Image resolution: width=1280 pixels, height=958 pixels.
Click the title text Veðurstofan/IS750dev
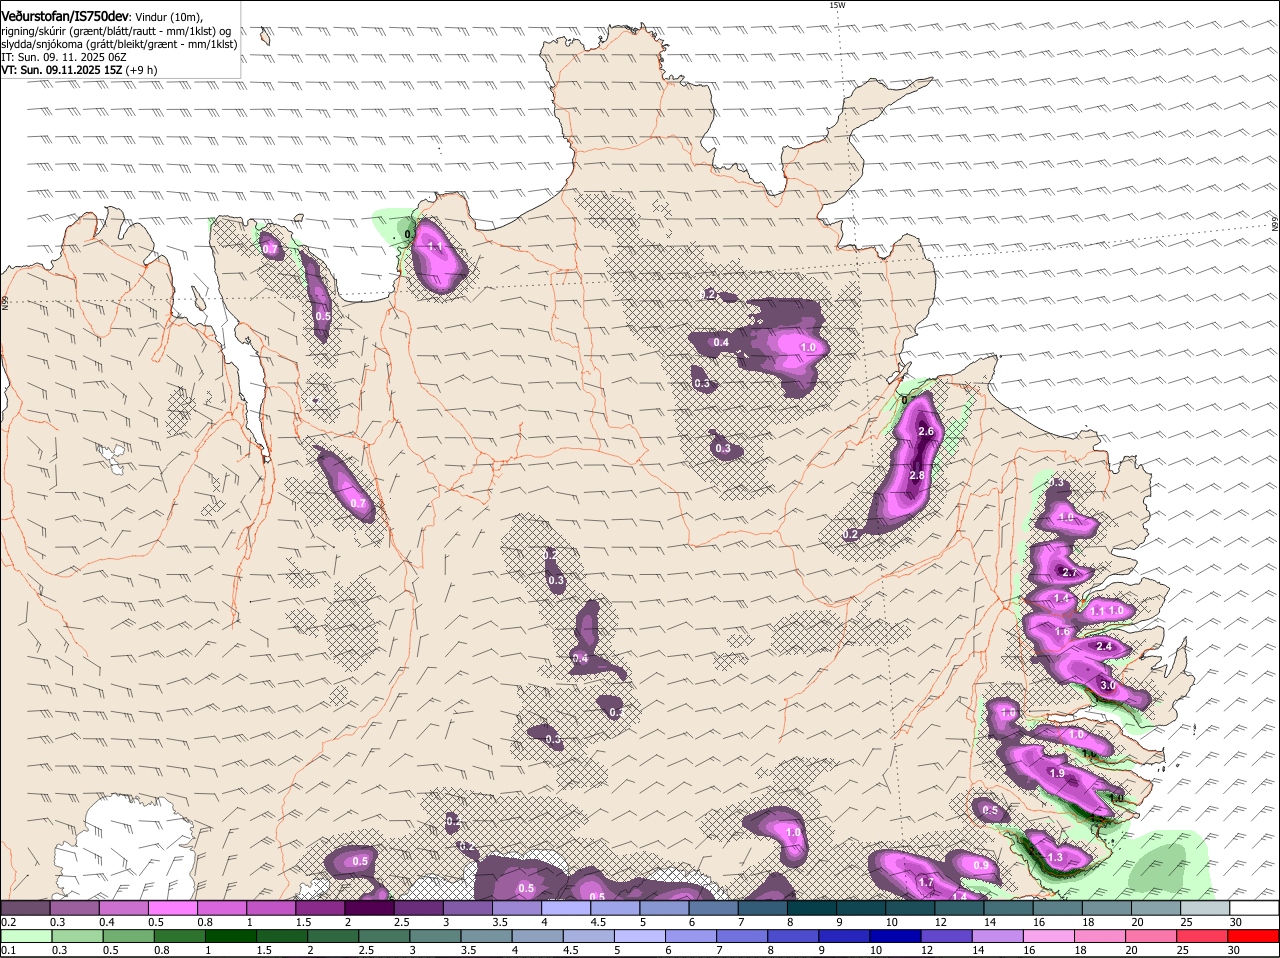[x=65, y=16]
